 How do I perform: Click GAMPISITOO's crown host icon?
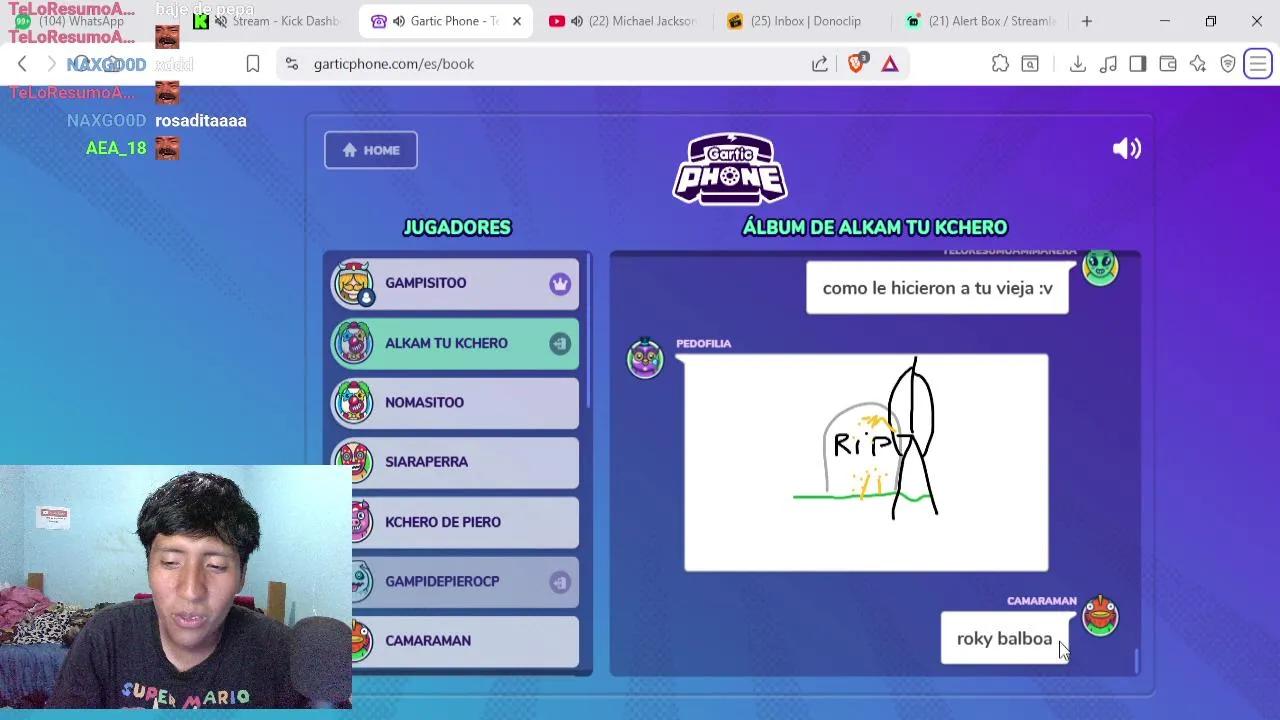click(560, 283)
